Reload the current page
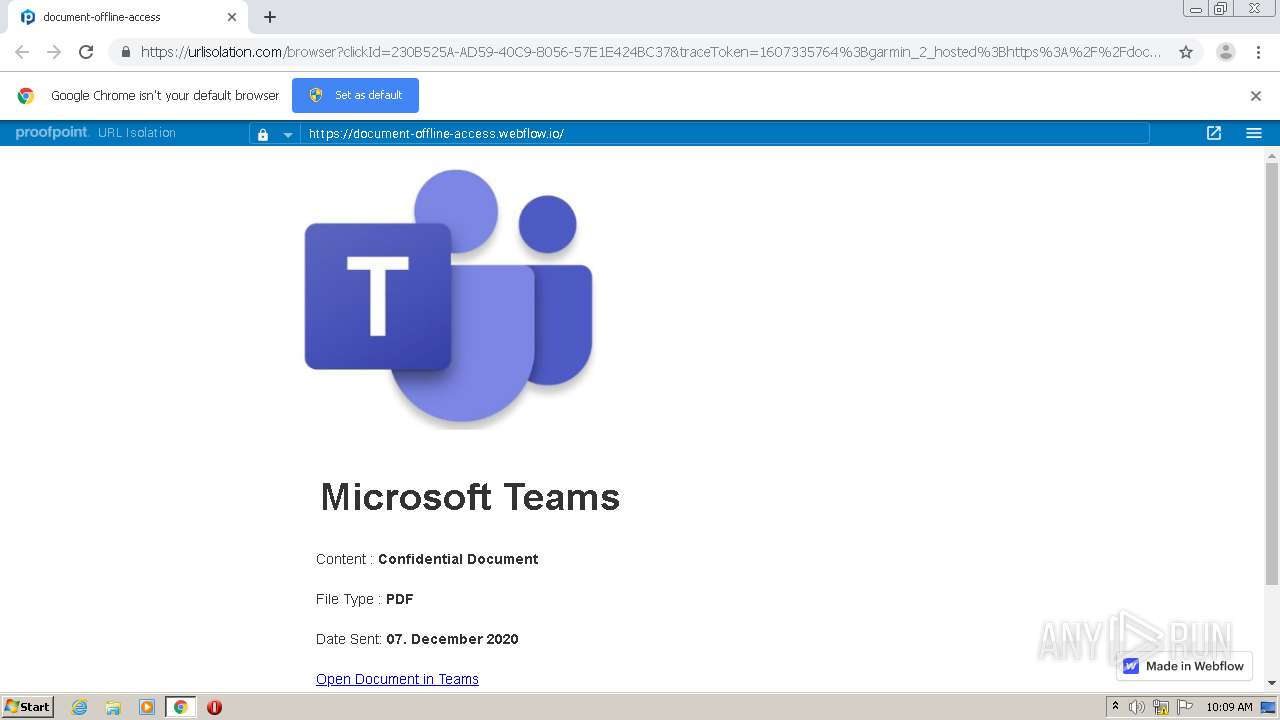 pyautogui.click(x=86, y=52)
